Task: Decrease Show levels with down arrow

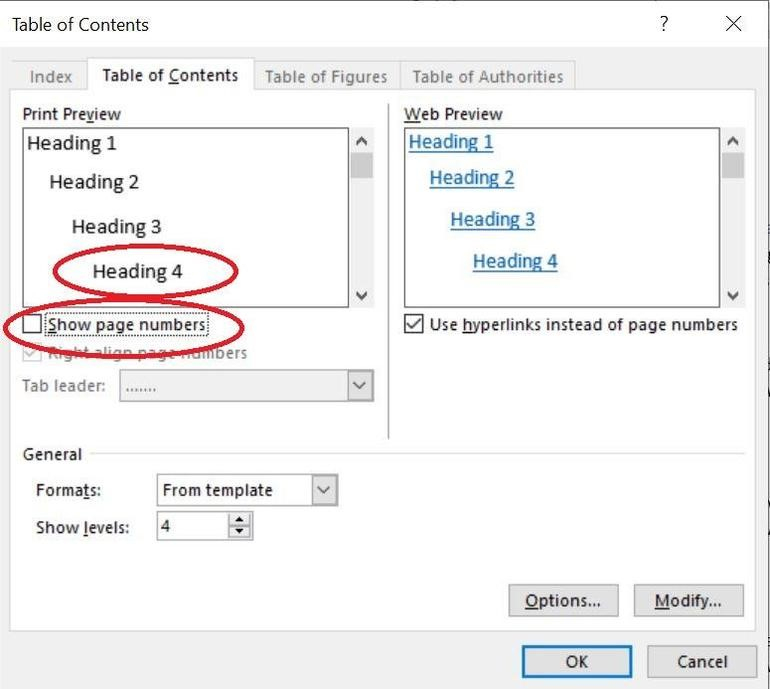Action: pyautogui.click(x=239, y=532)
